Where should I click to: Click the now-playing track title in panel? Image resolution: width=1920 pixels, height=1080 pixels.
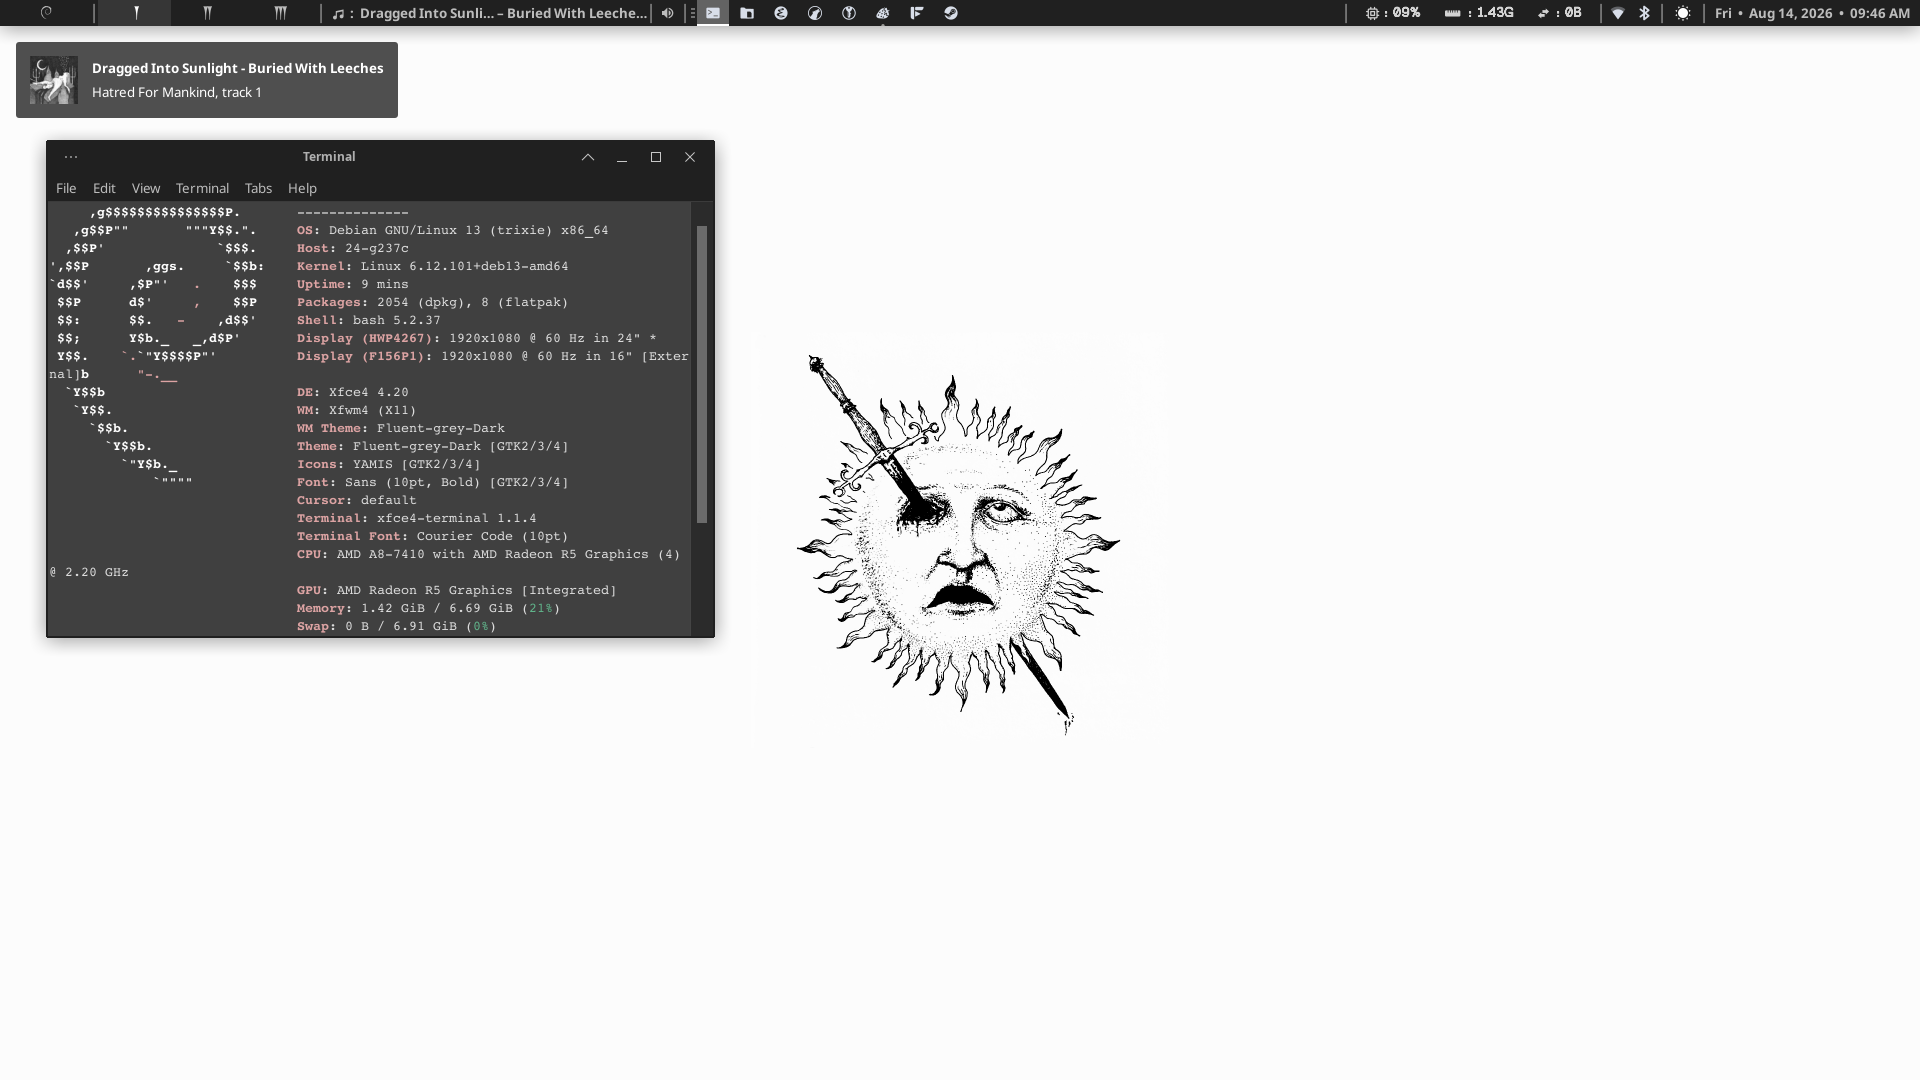coord(503,13)
